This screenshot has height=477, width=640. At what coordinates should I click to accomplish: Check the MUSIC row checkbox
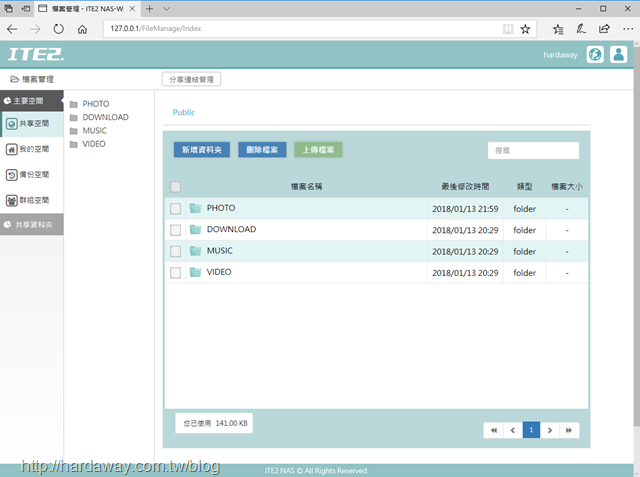[x=176, y=251]
